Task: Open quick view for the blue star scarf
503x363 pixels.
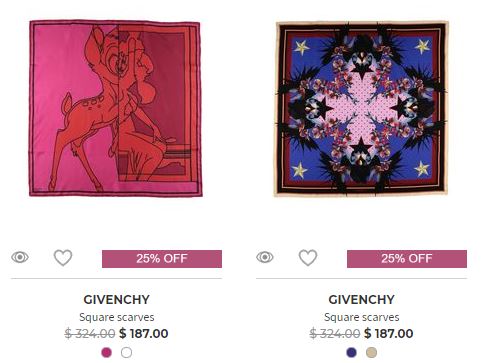Action: point(265,257)
